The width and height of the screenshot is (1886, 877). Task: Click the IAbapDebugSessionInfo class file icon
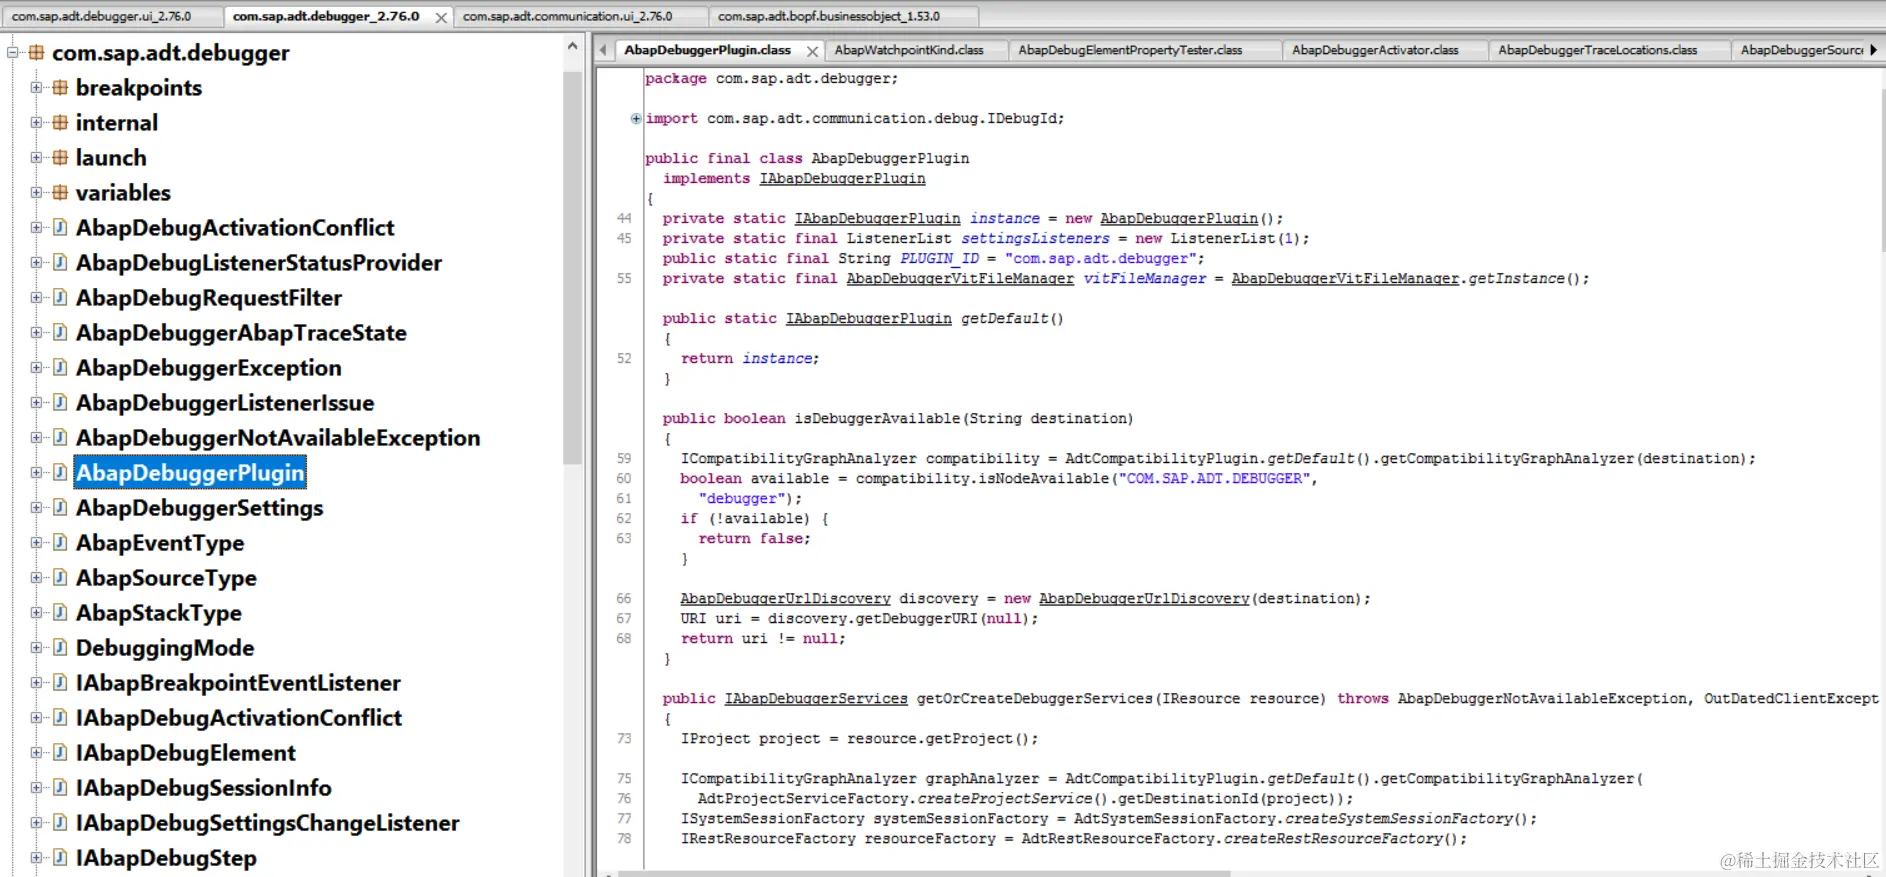60,788
